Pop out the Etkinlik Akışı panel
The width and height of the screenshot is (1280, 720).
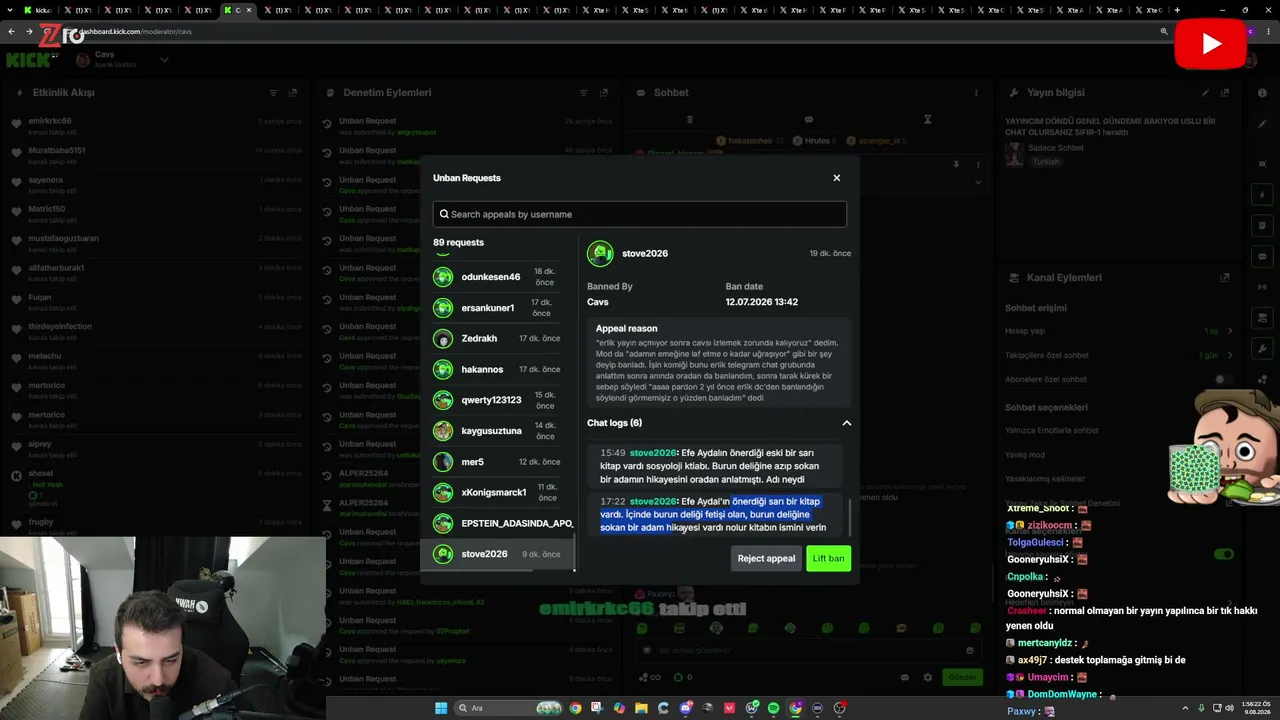[293, 93]
